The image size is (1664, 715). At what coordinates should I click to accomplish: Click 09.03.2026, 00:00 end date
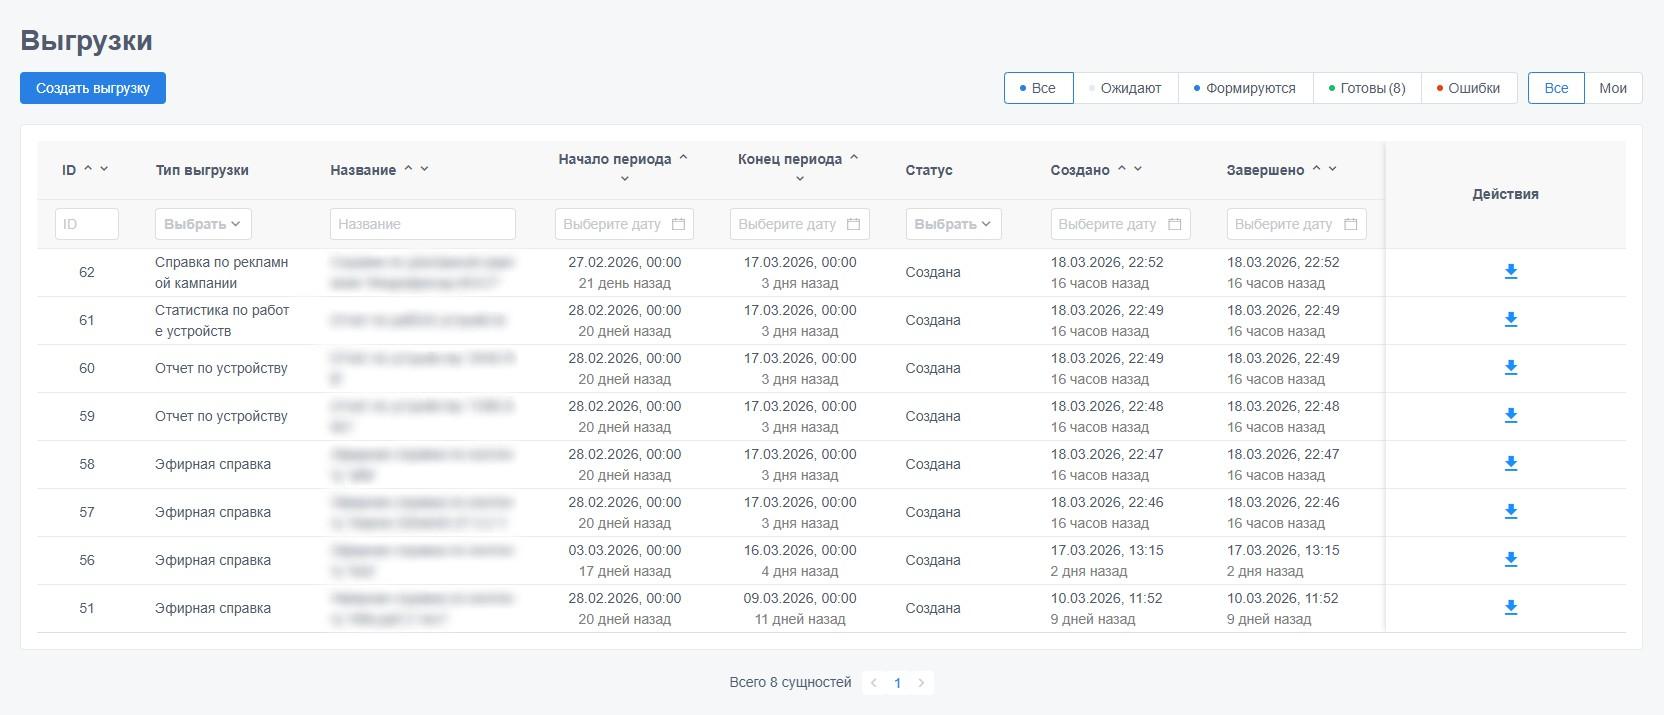(800, 598)
